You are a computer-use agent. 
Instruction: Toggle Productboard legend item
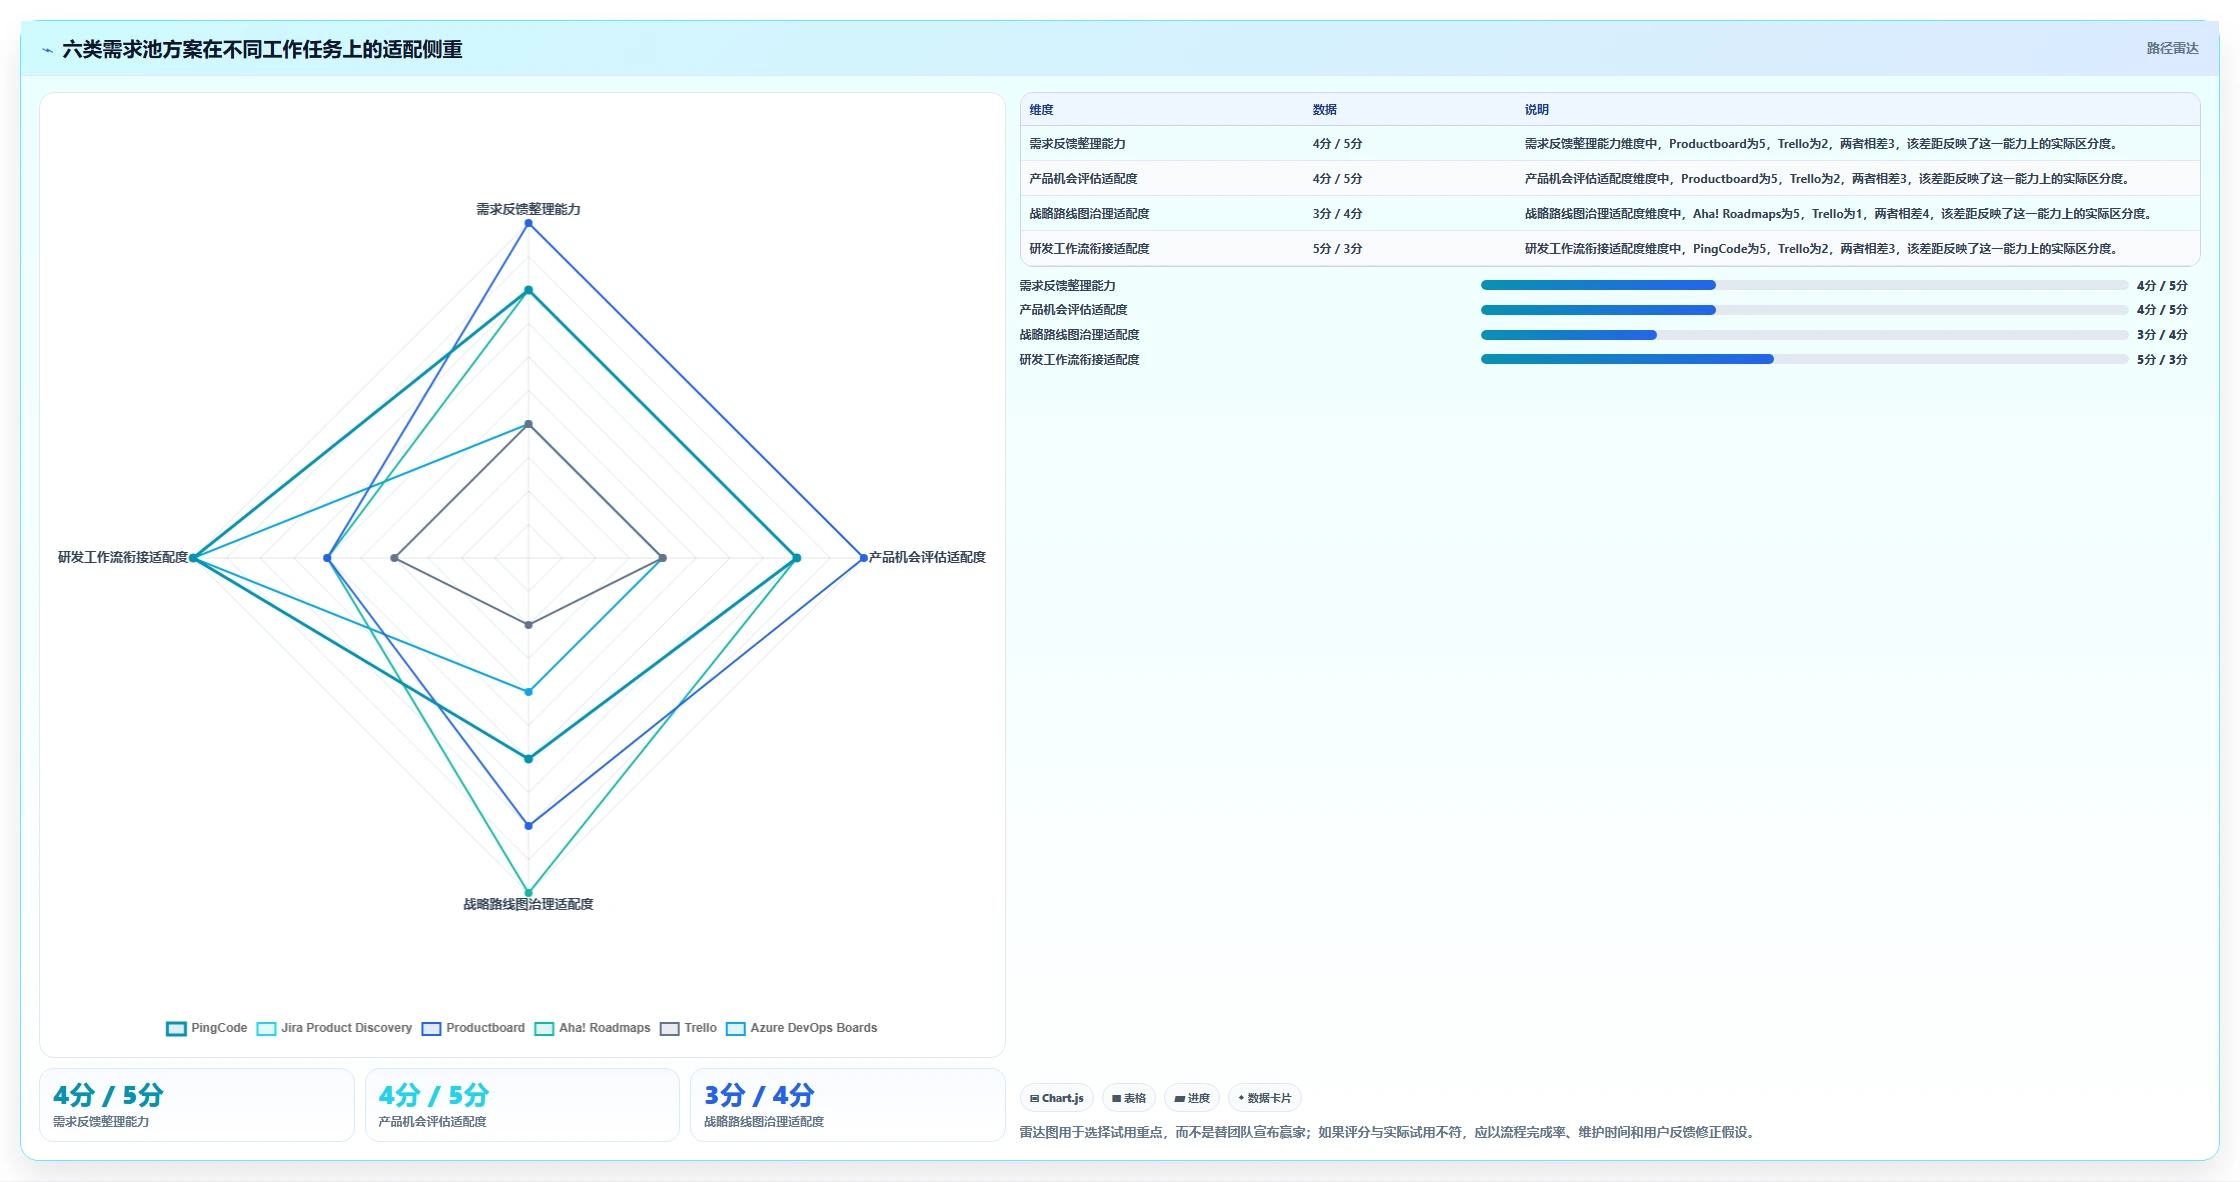point(473,1028)
